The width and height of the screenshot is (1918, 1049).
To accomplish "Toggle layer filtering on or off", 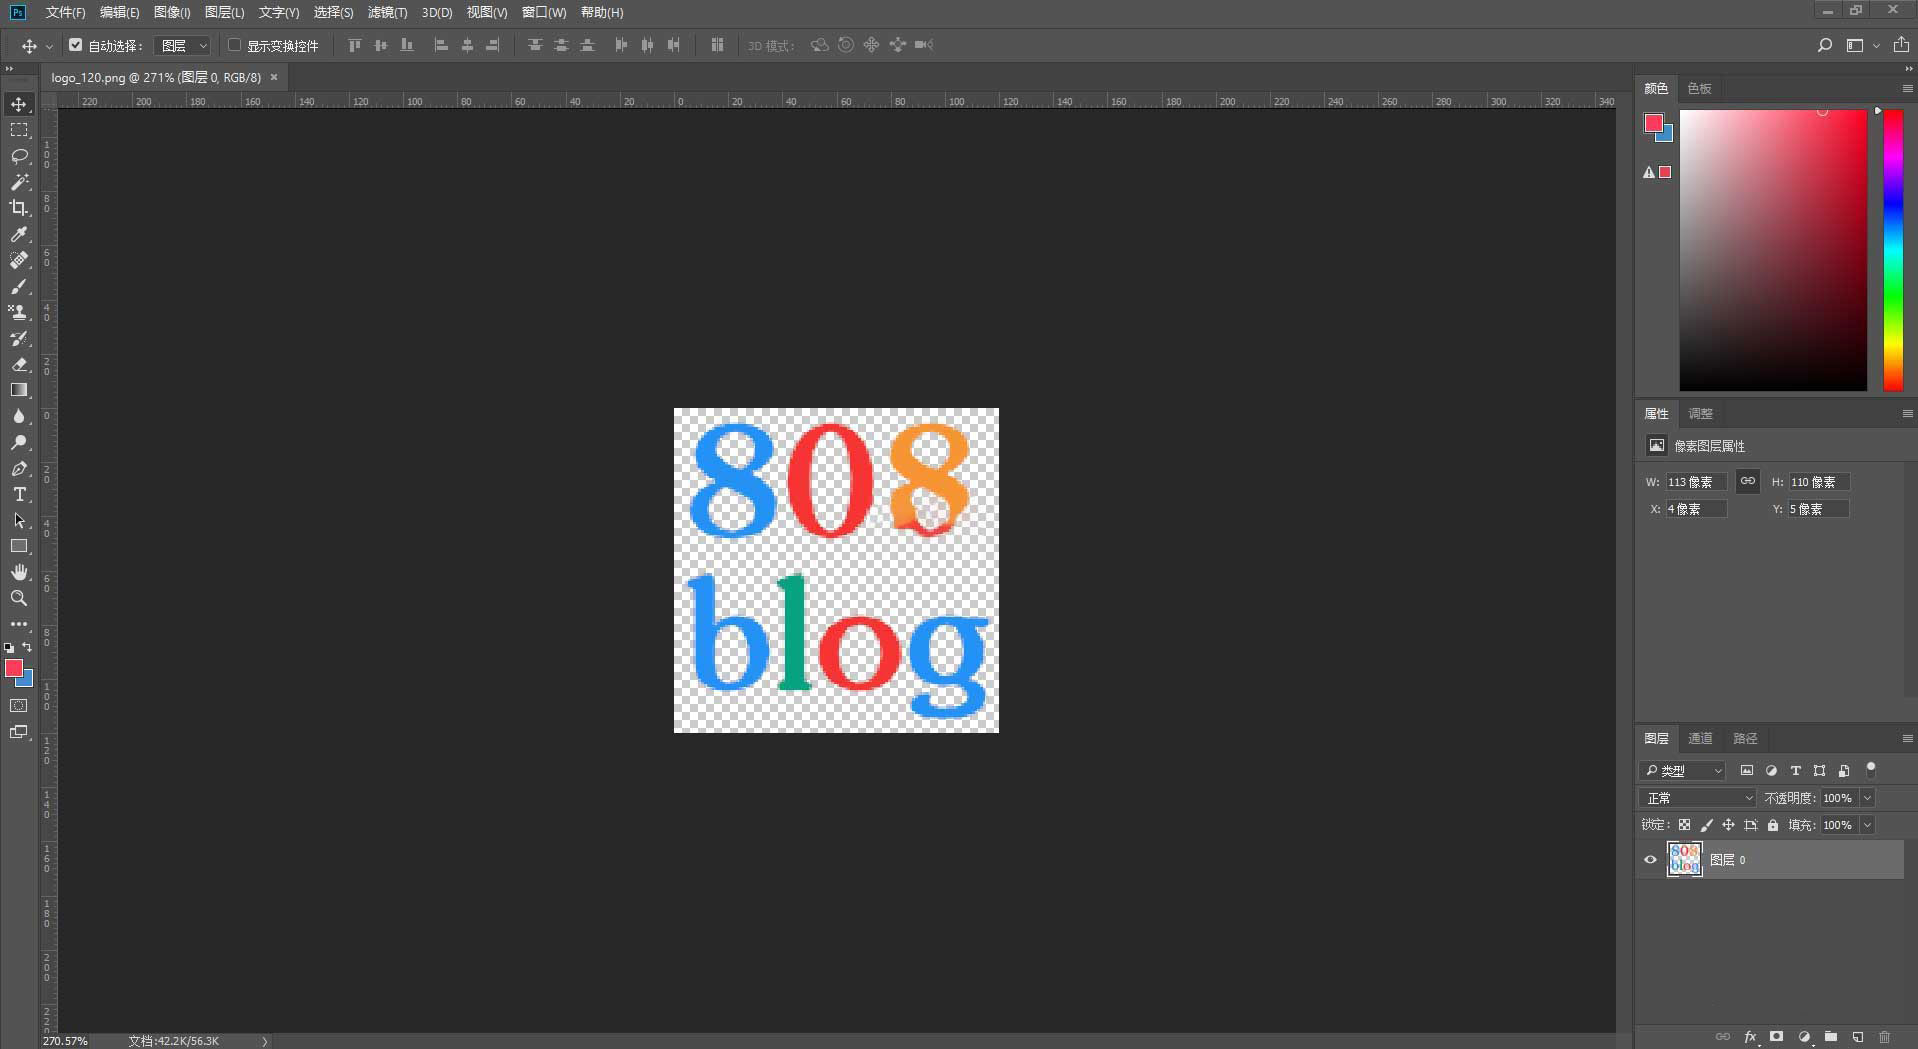I will pos(1871,769).
